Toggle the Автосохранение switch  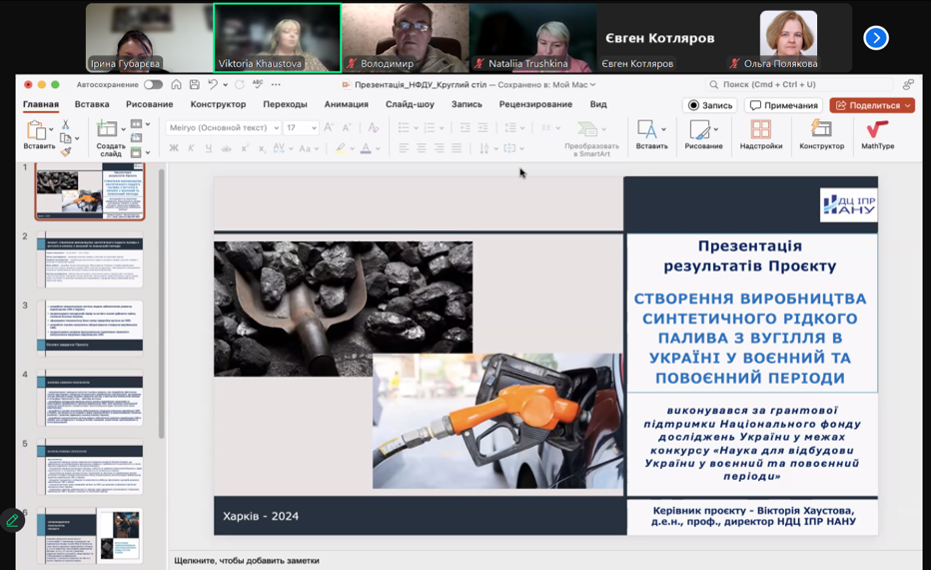tap(153, 85)
